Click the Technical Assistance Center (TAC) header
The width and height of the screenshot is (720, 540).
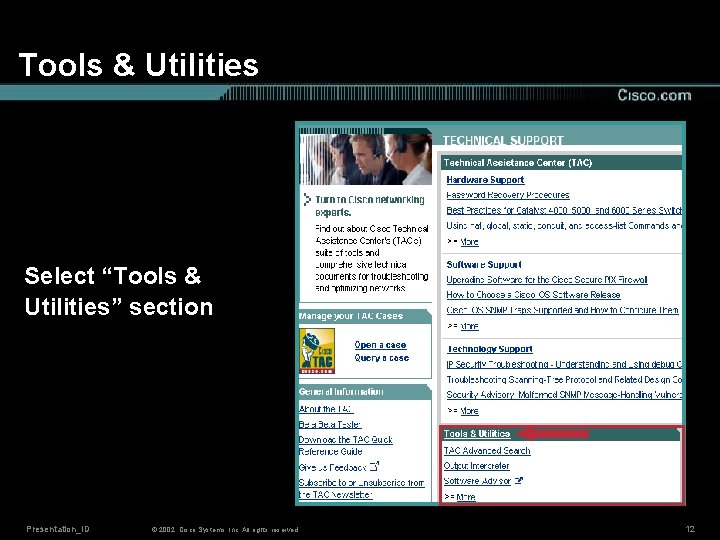(518, 163)
